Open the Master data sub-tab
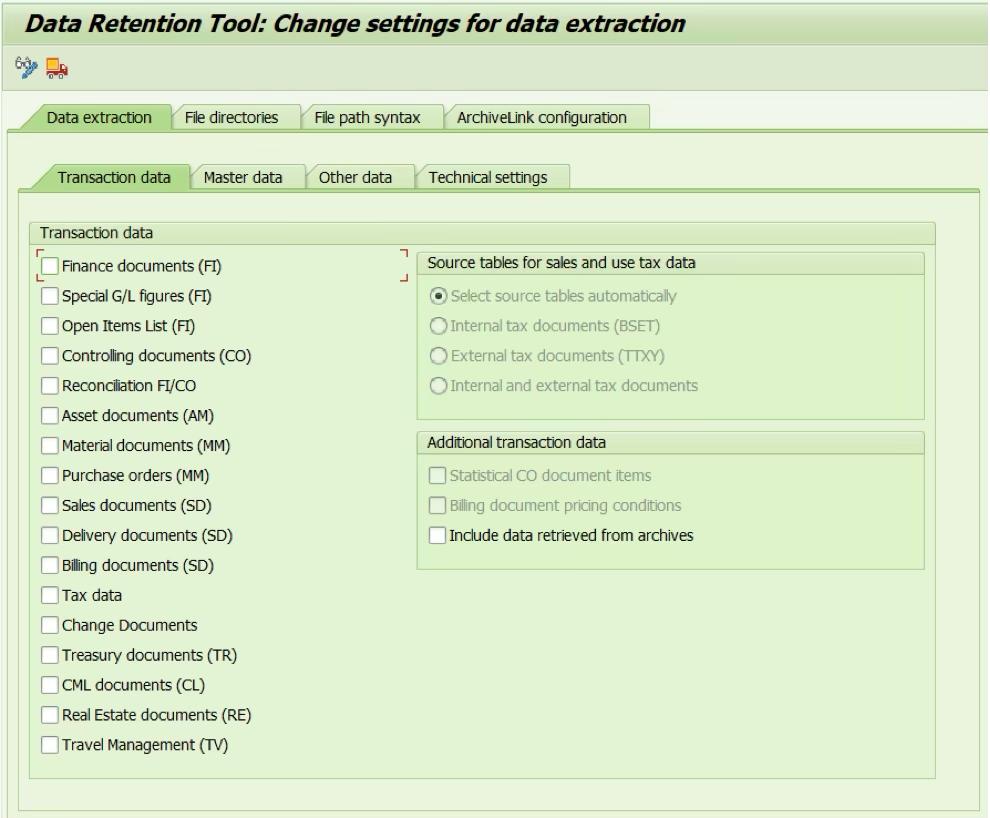Viewport: 990px width, 818px height. pyautogui.click(x=243, y=177)
